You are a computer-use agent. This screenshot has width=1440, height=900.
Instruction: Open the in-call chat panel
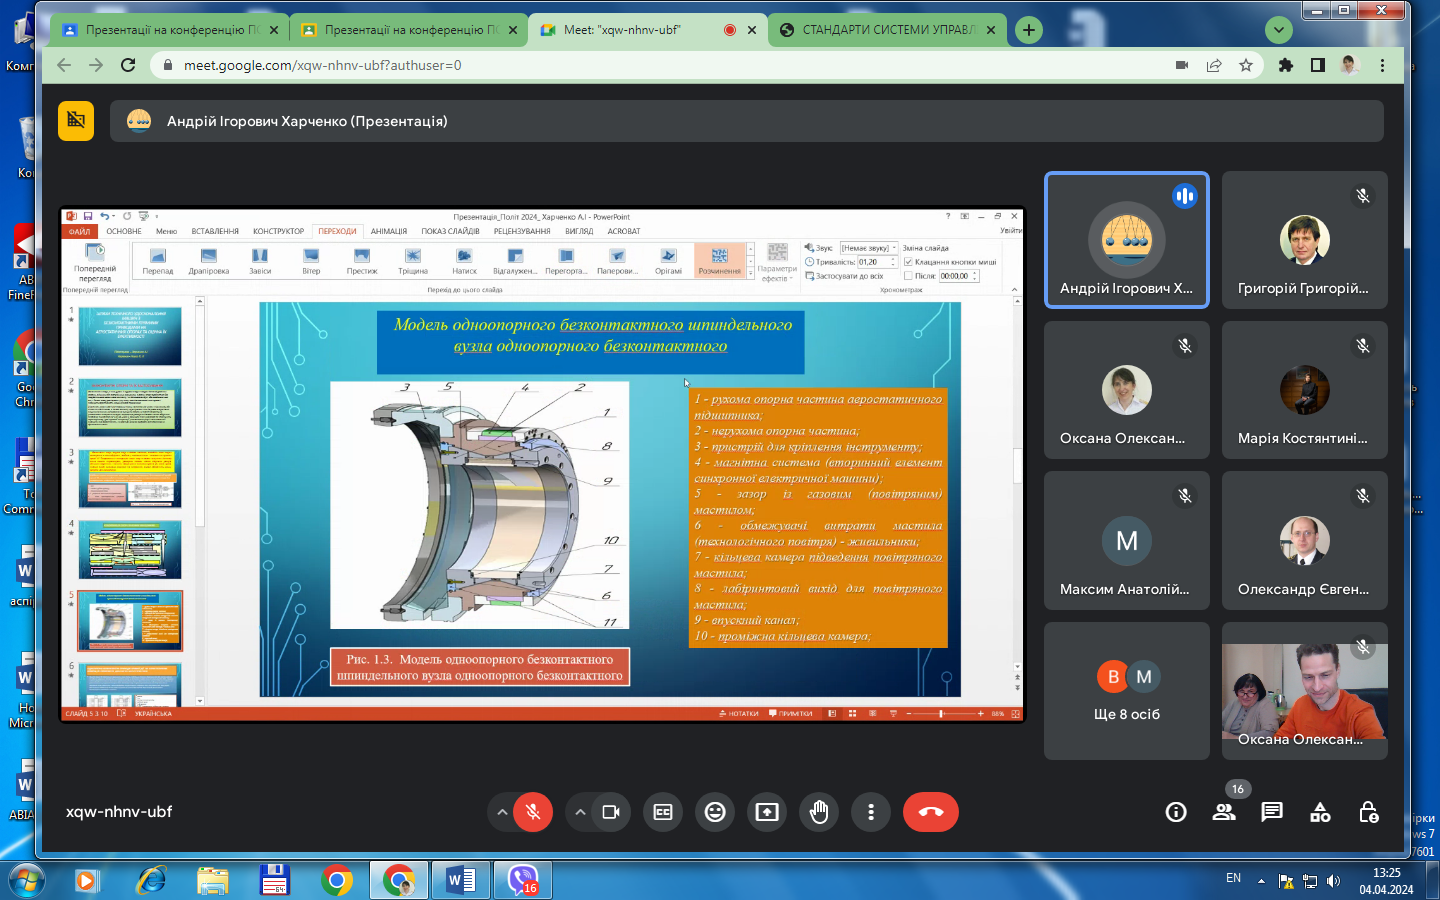click(x=1272, y=812)
